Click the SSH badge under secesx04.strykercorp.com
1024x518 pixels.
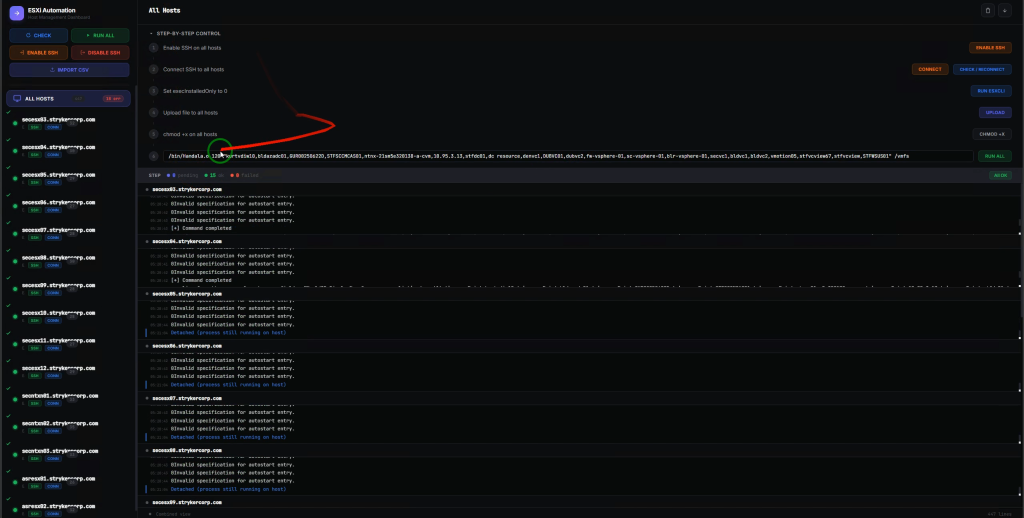[x=34, y=155]
